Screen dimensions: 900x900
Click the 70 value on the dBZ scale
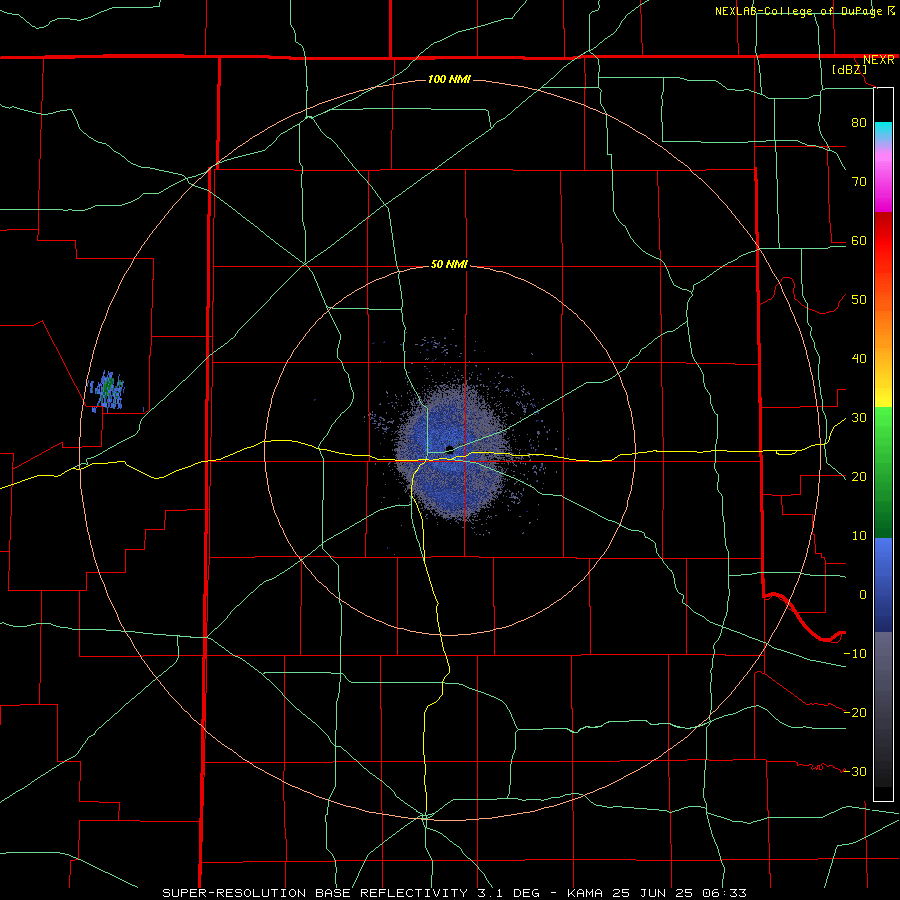[x=859, y=181]
